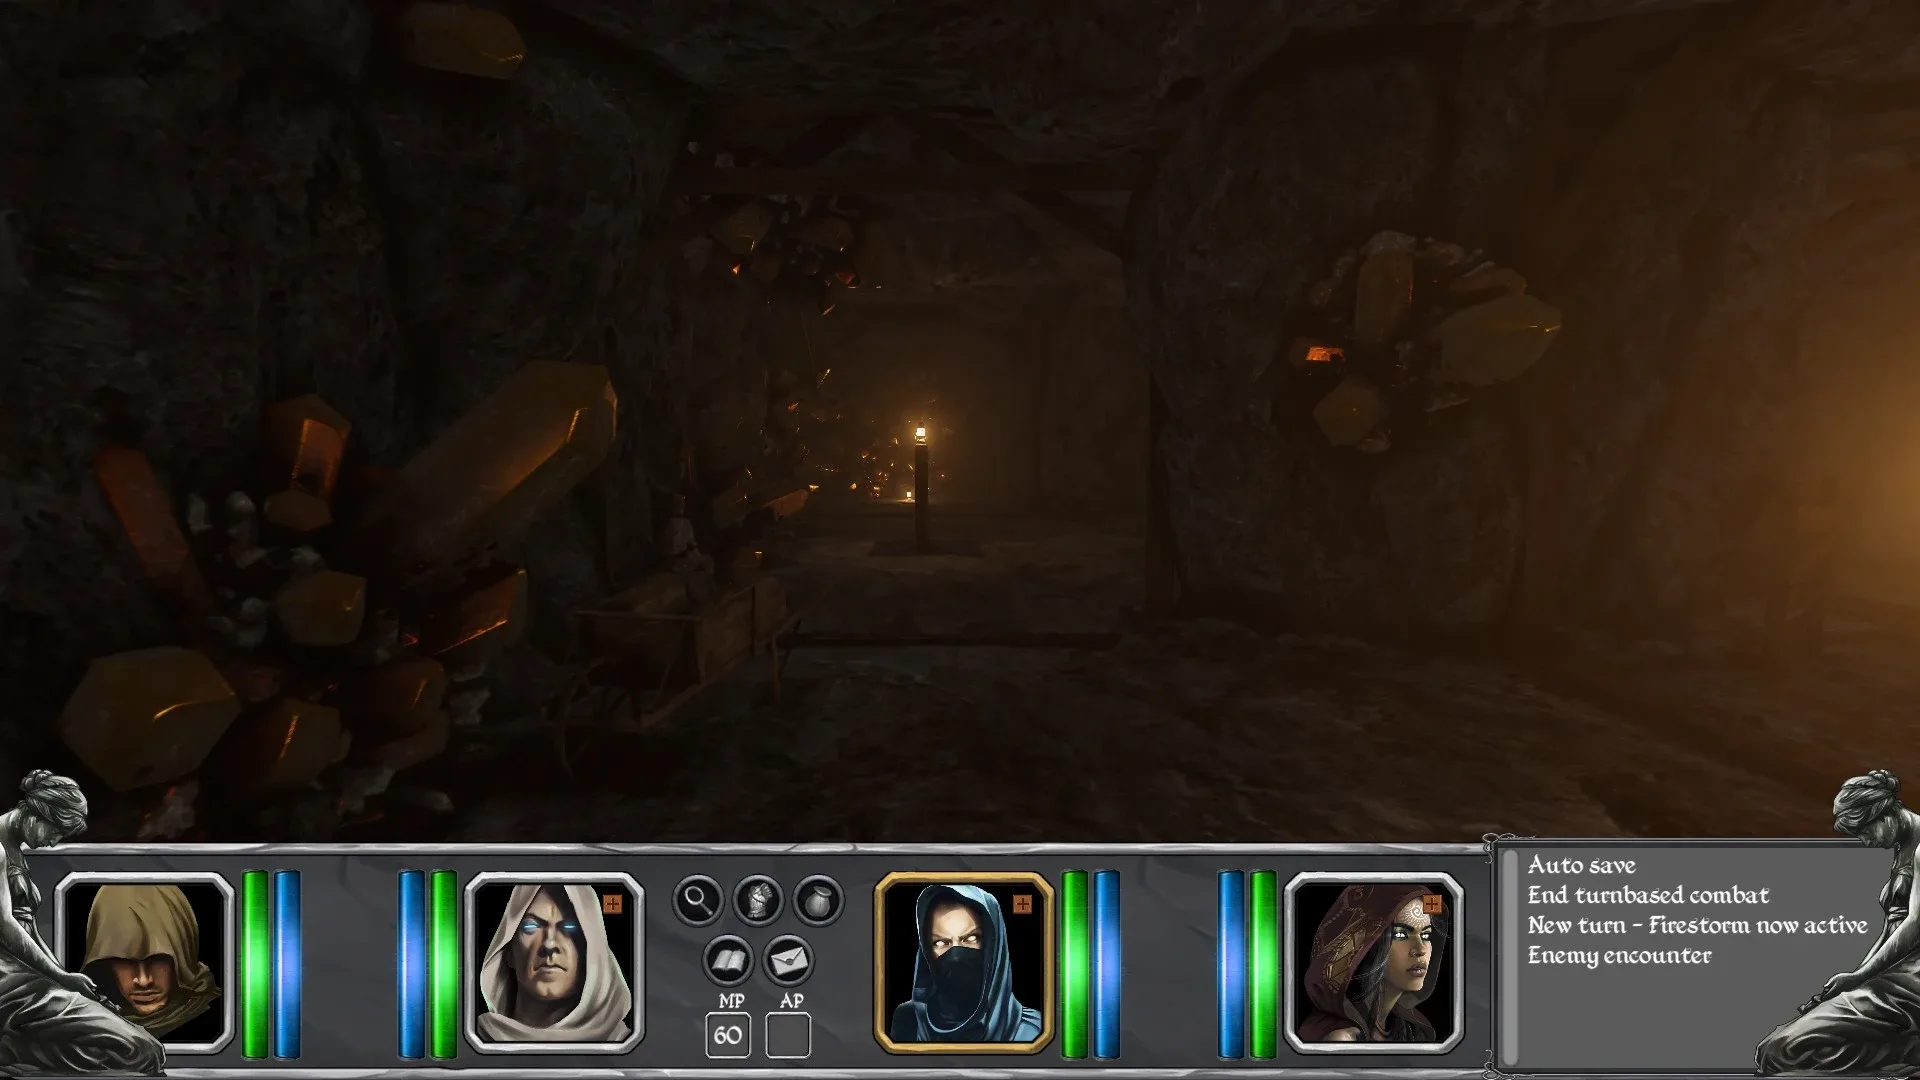Click the magnifying glass search icon
This screenshot has height=1080, width=1920.
(x=697, y=900)
